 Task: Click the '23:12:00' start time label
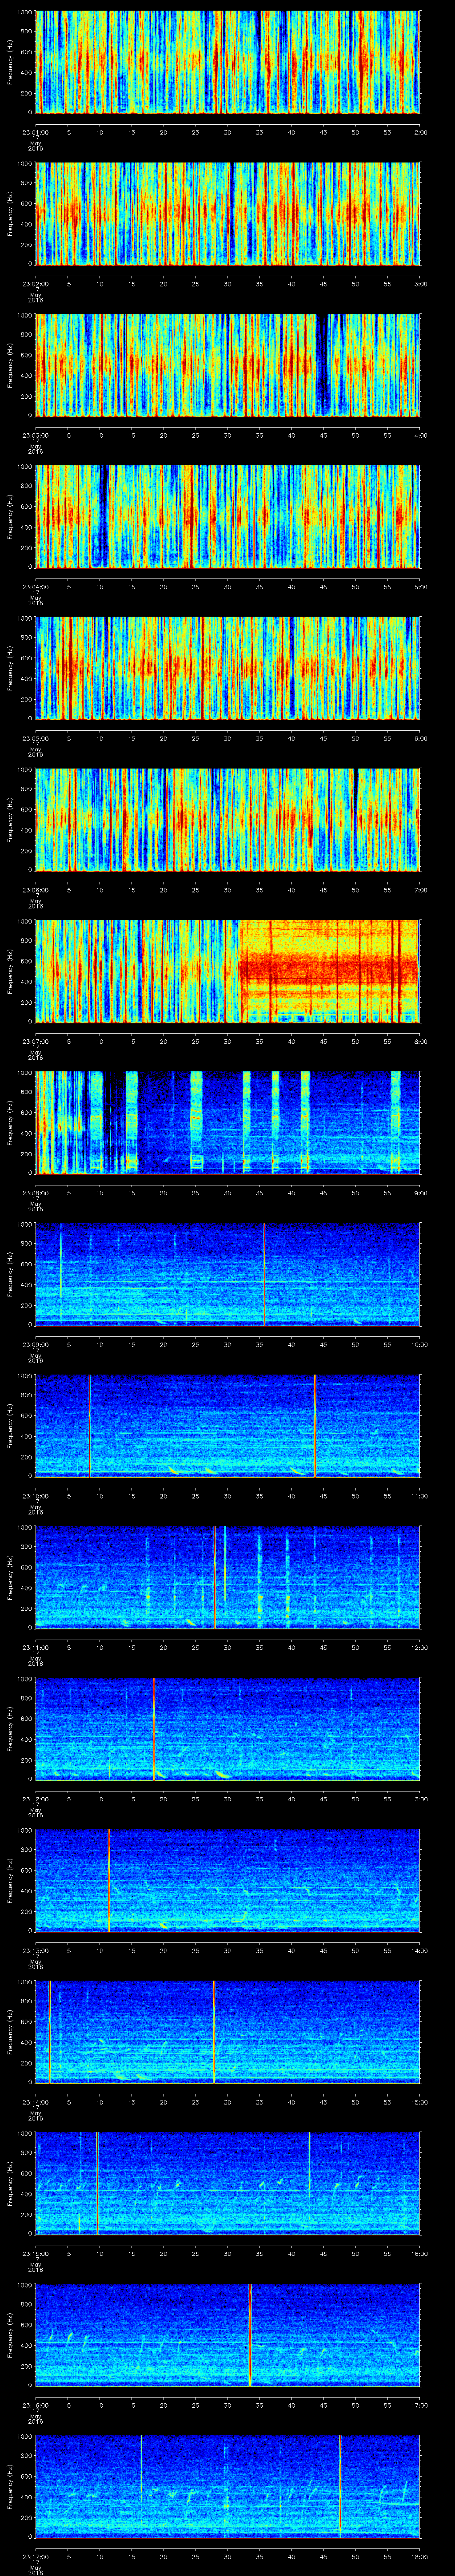[36, 1798]
